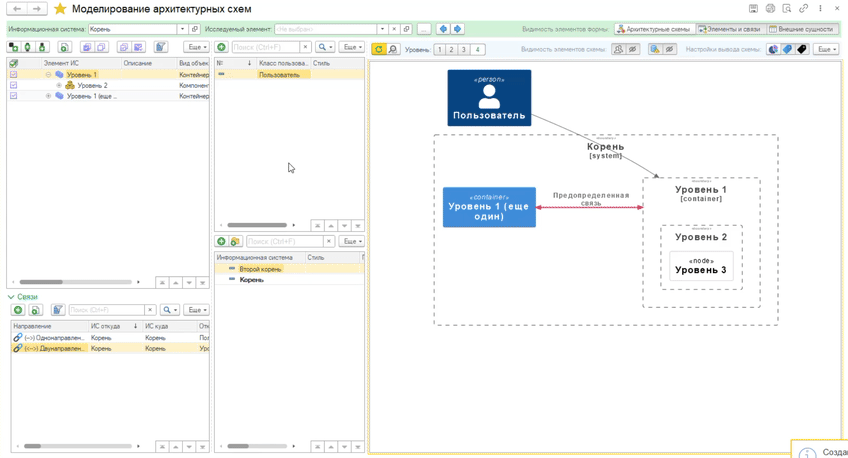Toggle the checkbox for Уровень 1 row
848x458 pixels.
point(14,75)
